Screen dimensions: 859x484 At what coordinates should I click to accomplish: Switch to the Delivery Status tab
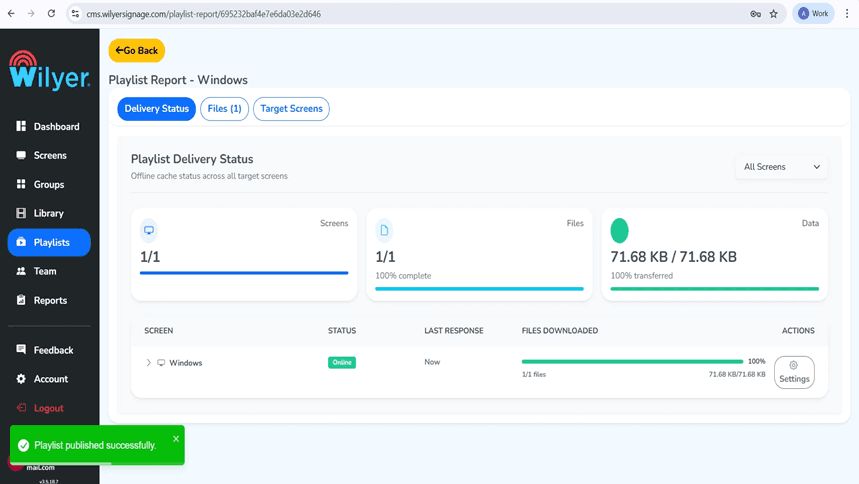[157, 109]
